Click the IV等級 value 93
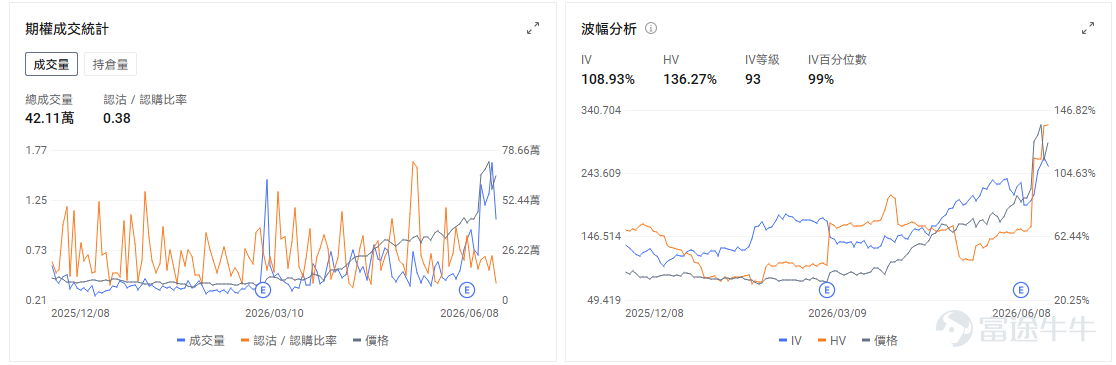The image size is (1116, 365). [753, 79]
